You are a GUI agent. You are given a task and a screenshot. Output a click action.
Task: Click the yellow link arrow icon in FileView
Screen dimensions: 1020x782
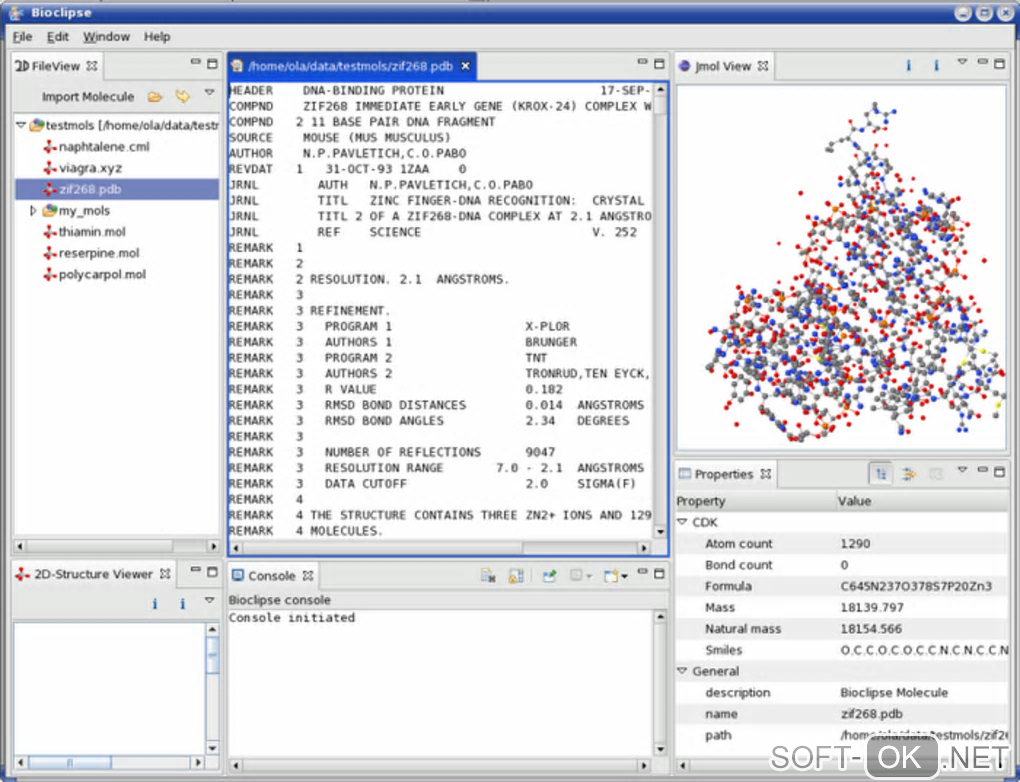(182, 97)
